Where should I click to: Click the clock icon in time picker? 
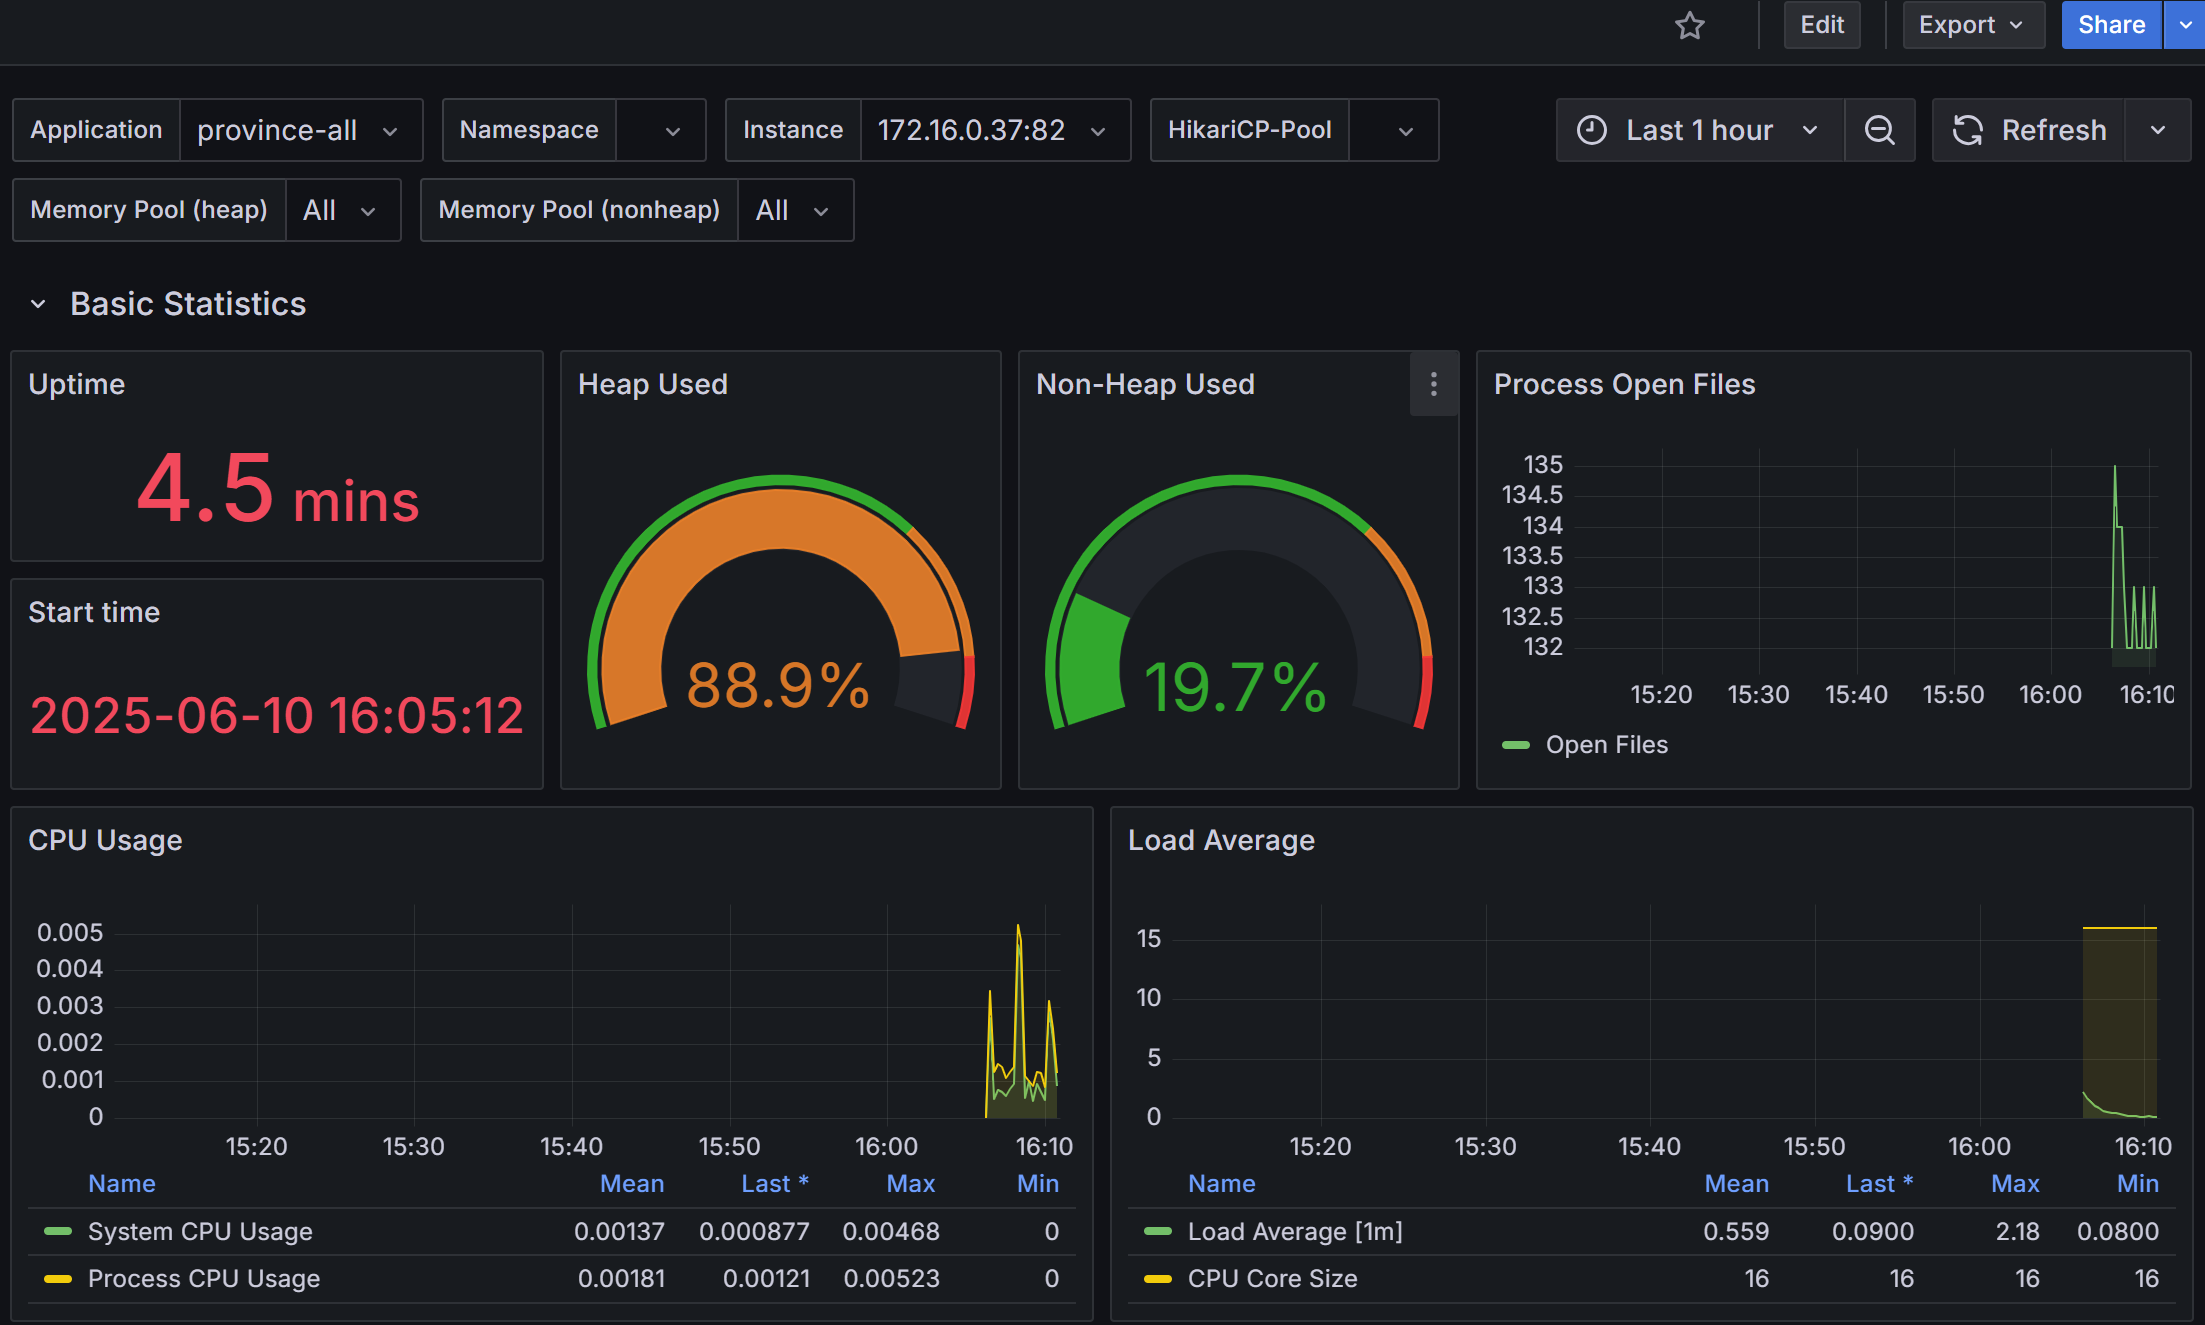[x=1591, y=130]
